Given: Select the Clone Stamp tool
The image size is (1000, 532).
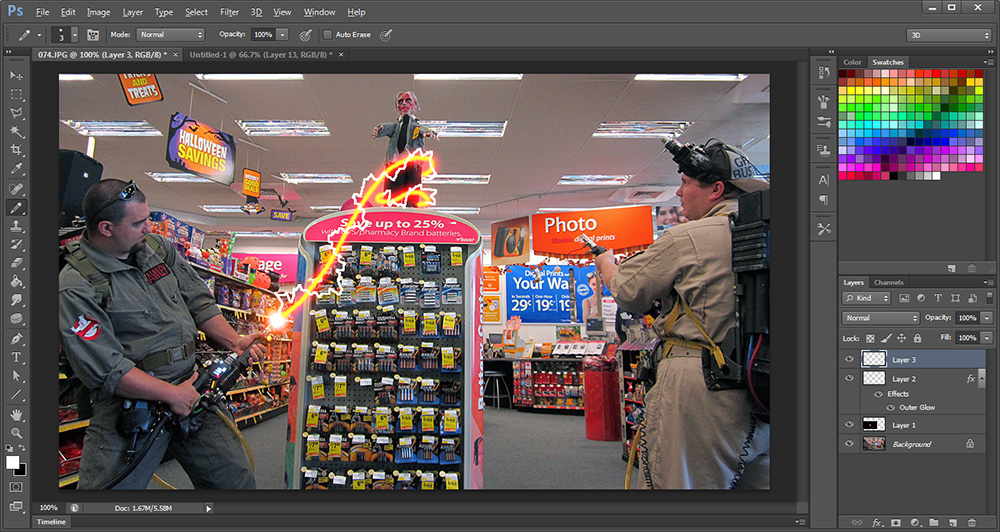Looking at the screenshot, I should pos(16,226).
